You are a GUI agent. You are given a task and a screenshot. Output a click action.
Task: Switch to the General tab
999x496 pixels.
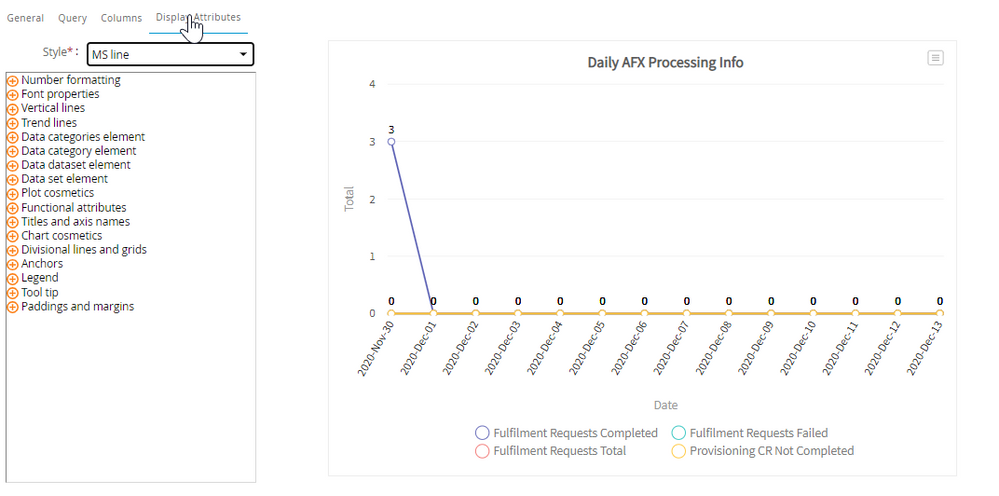pos(25,18)
